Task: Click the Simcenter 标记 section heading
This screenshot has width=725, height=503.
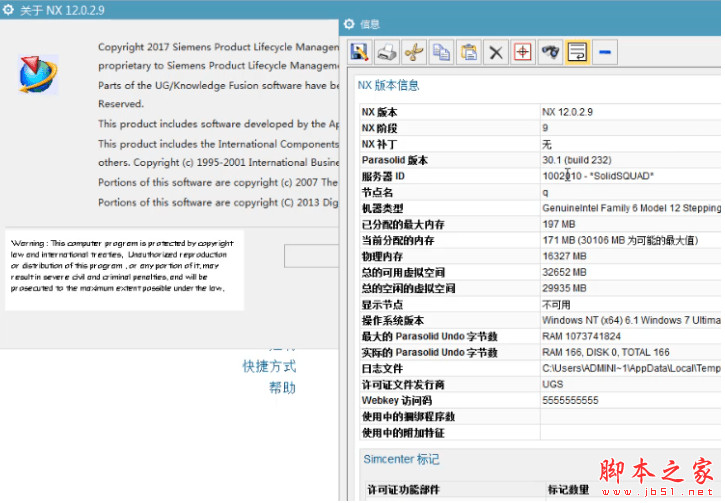Action: coord(403,459)
